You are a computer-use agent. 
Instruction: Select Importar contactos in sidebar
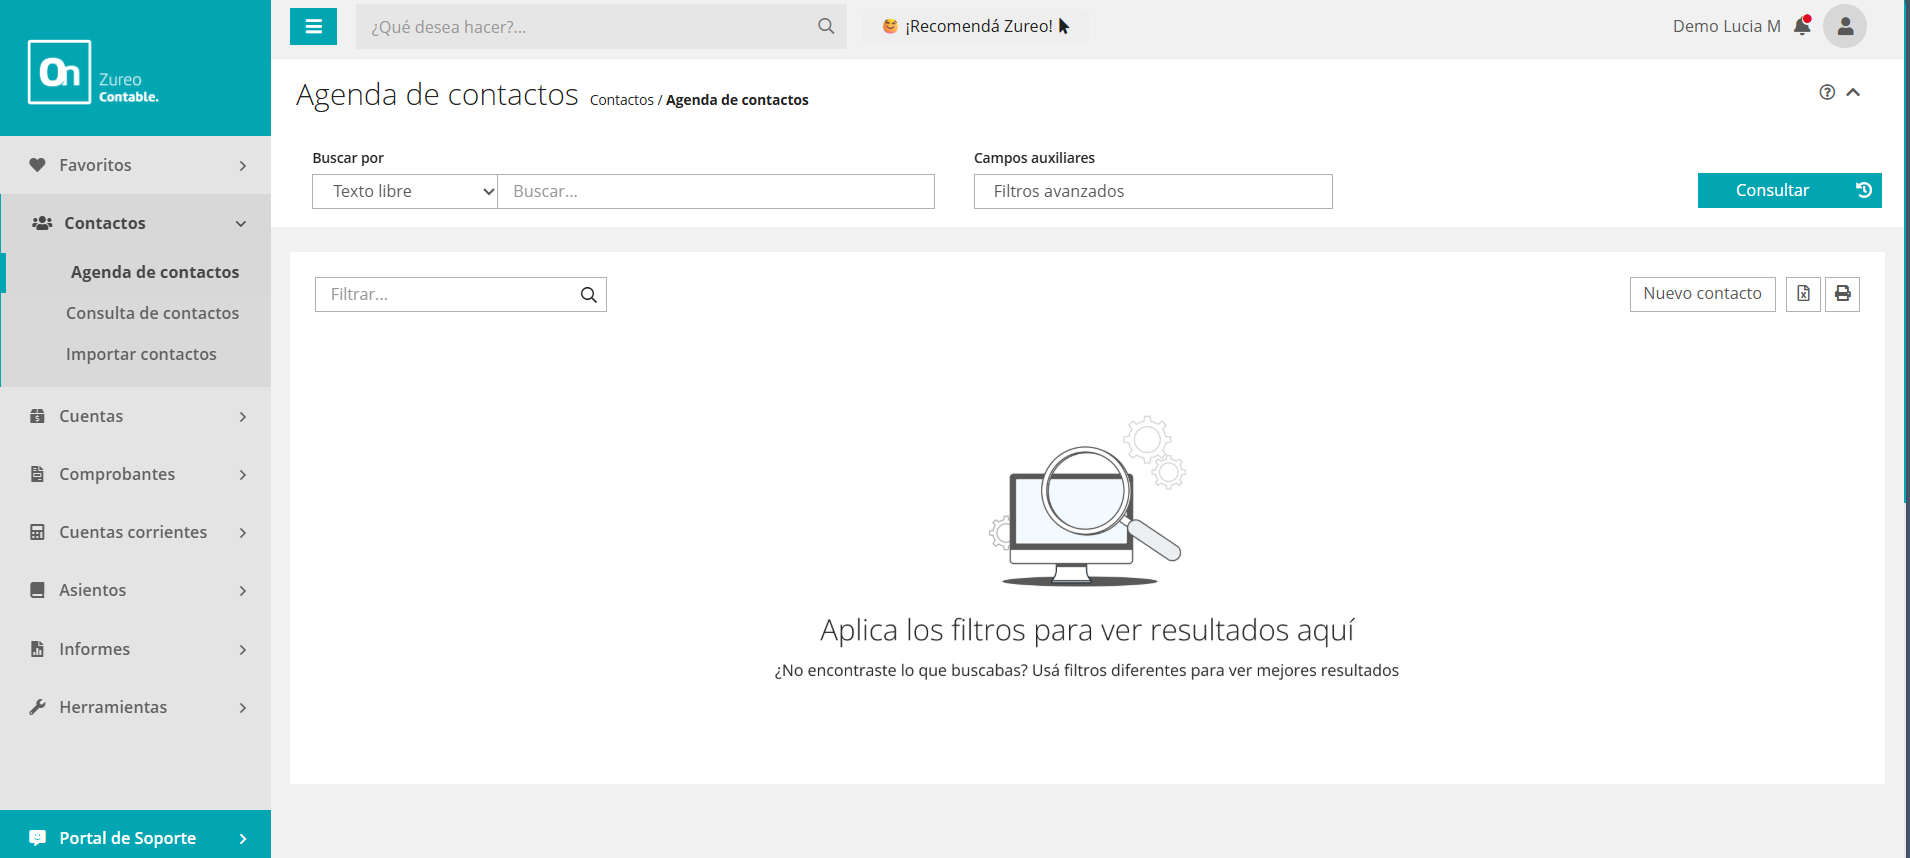click(x=141, y=354)
